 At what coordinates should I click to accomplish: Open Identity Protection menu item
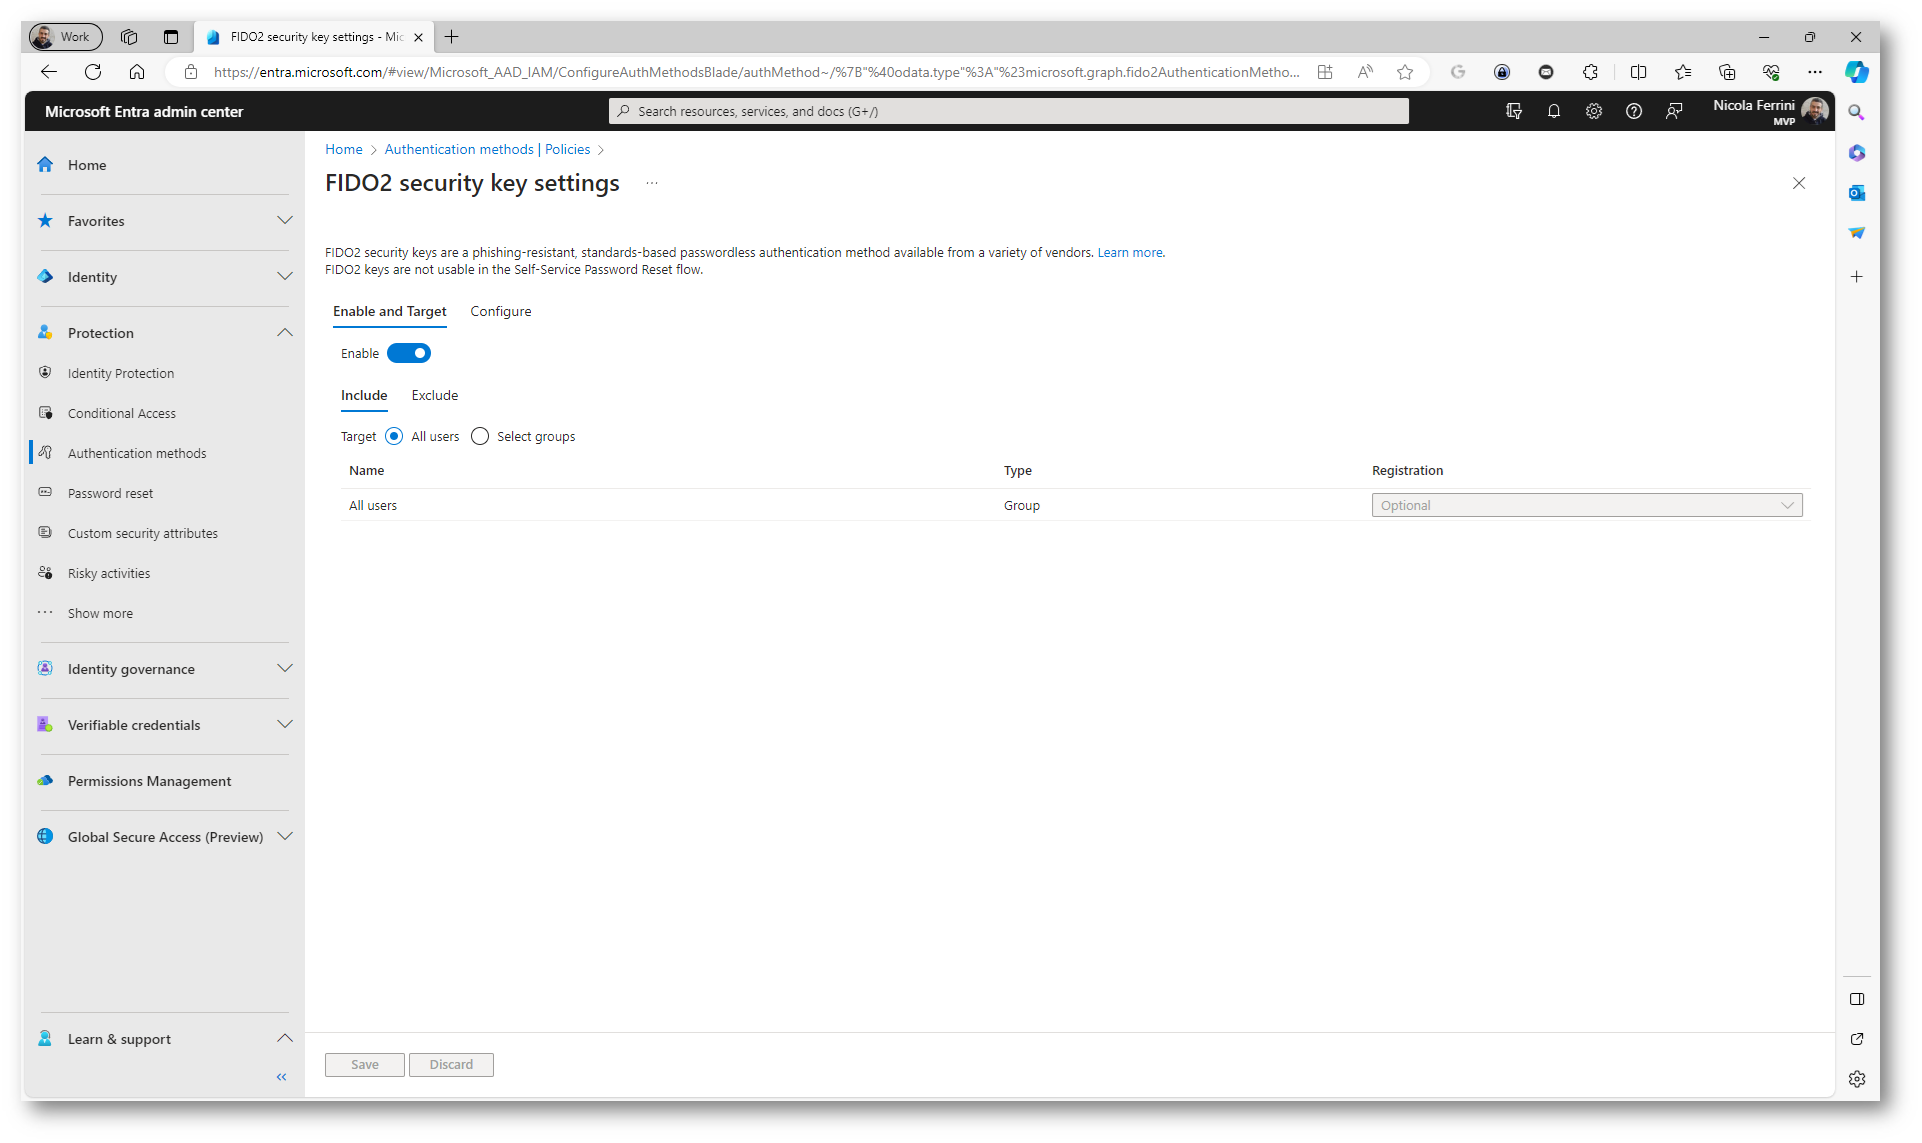[x=121, y=373]
